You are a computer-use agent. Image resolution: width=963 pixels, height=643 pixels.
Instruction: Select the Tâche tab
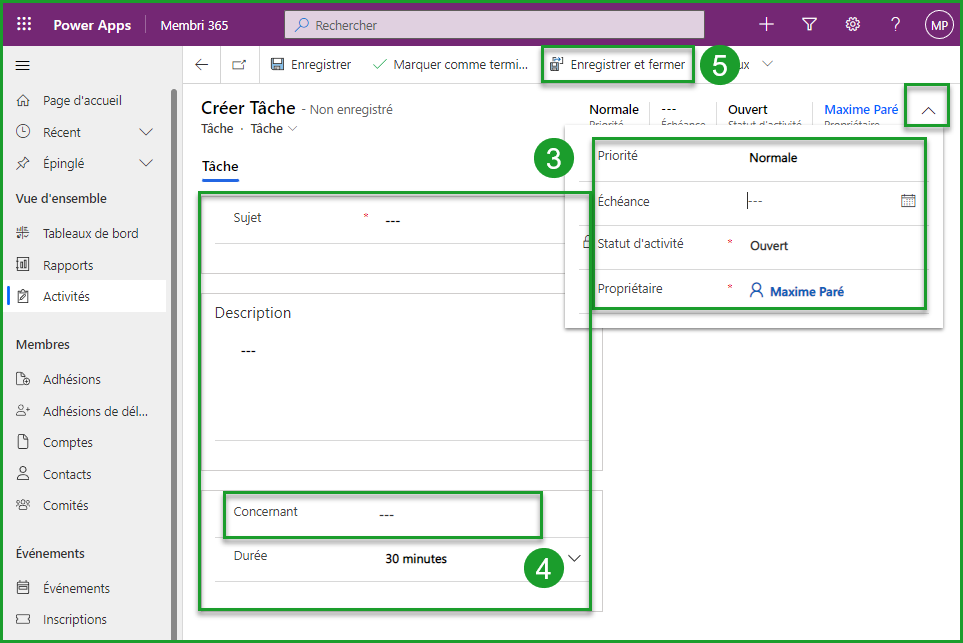tap(220, 166)
